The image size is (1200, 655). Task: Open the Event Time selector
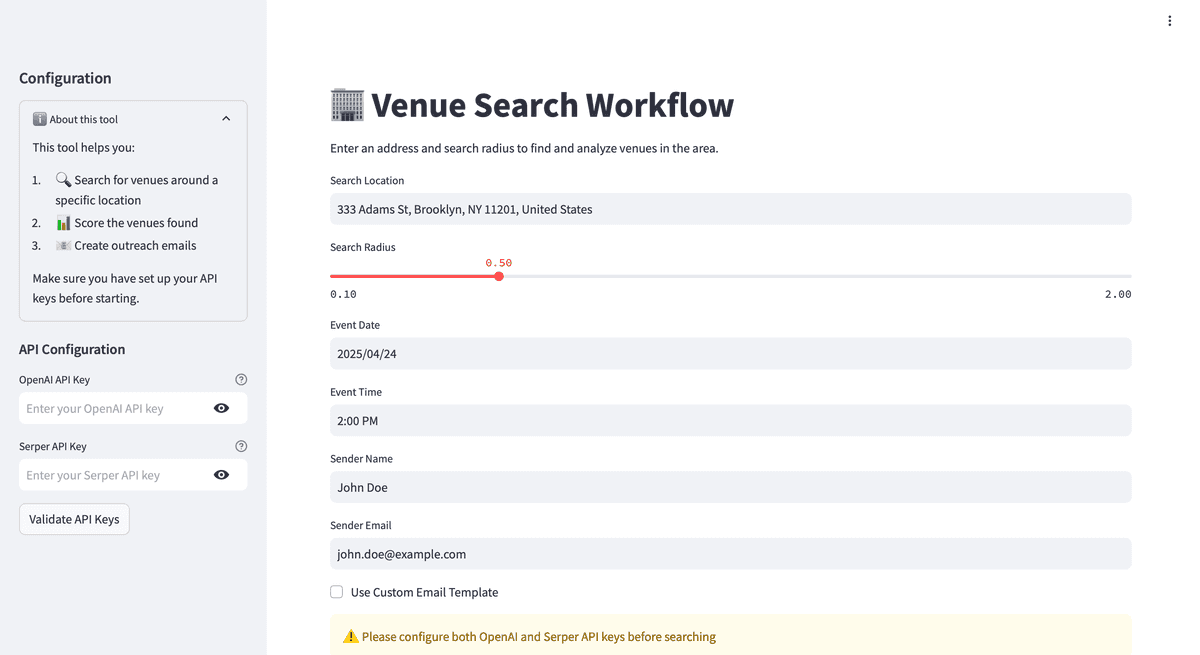(731, 421)
